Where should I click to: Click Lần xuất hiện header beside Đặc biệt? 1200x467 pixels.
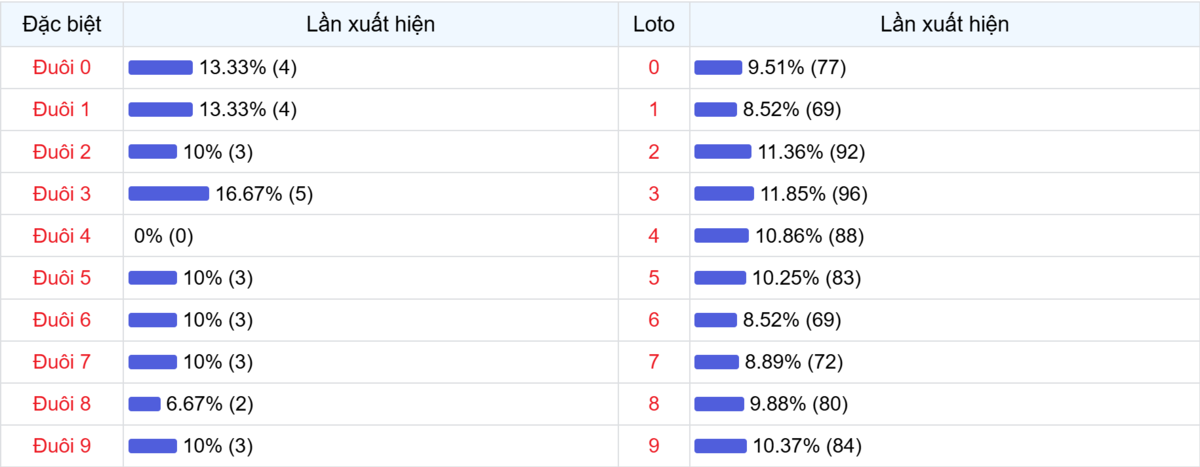tap(371, 24)
